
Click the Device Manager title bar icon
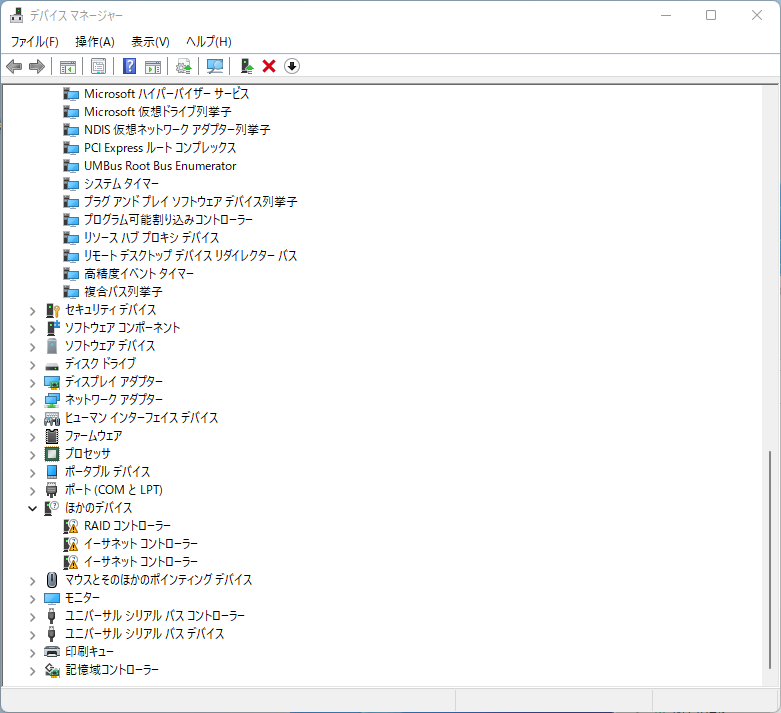(x=16, y=15)
